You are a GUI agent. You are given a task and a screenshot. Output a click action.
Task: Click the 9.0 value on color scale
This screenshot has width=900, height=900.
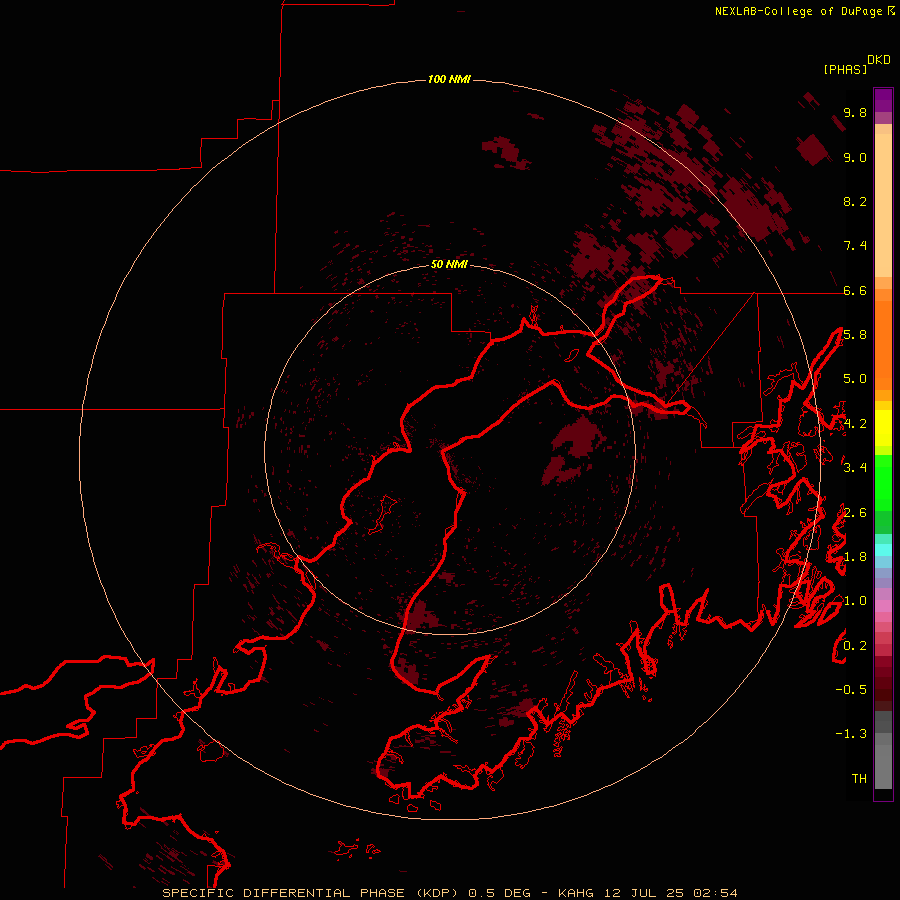pos(855,157)
